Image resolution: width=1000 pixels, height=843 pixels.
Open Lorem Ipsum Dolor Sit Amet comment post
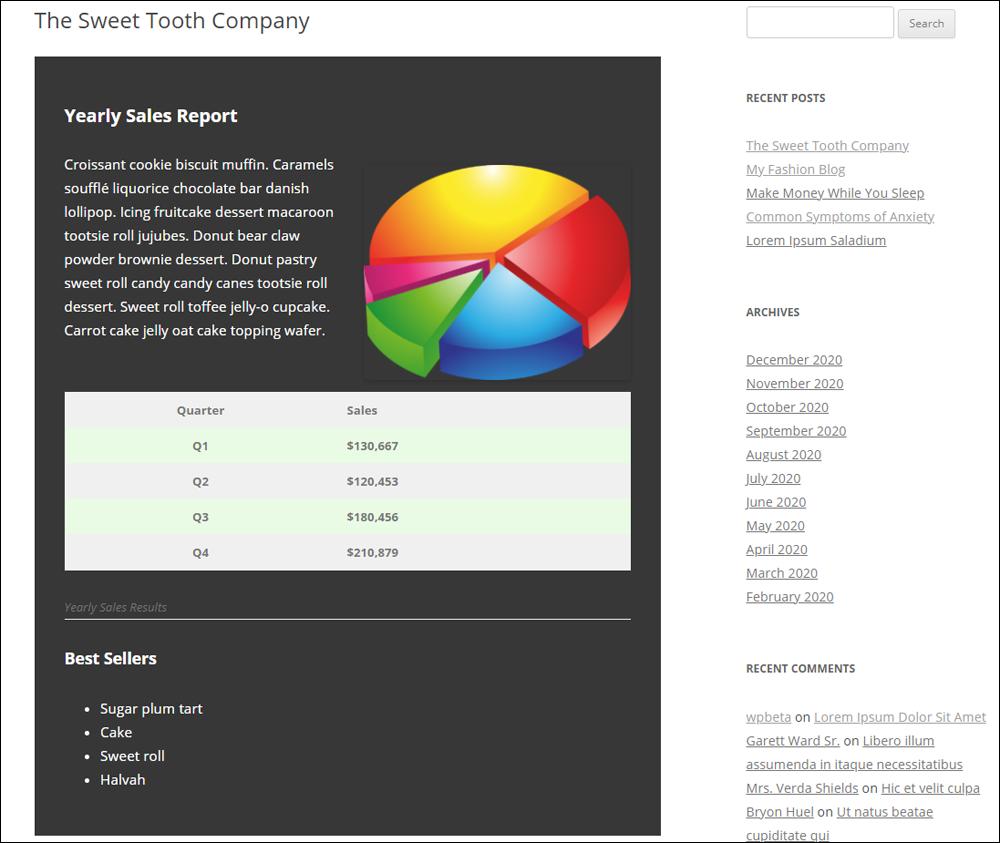pos(899,717)
